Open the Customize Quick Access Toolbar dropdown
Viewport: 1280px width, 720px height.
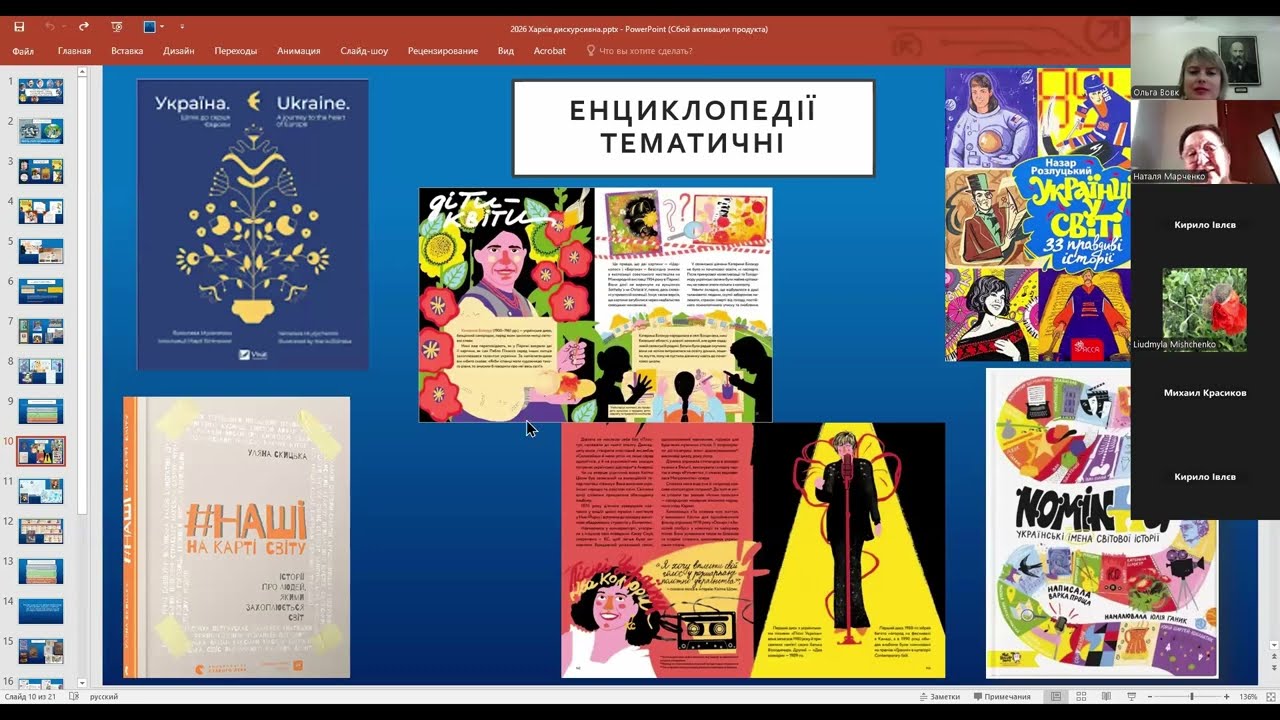pyautogui.click(x=182, y=27)
